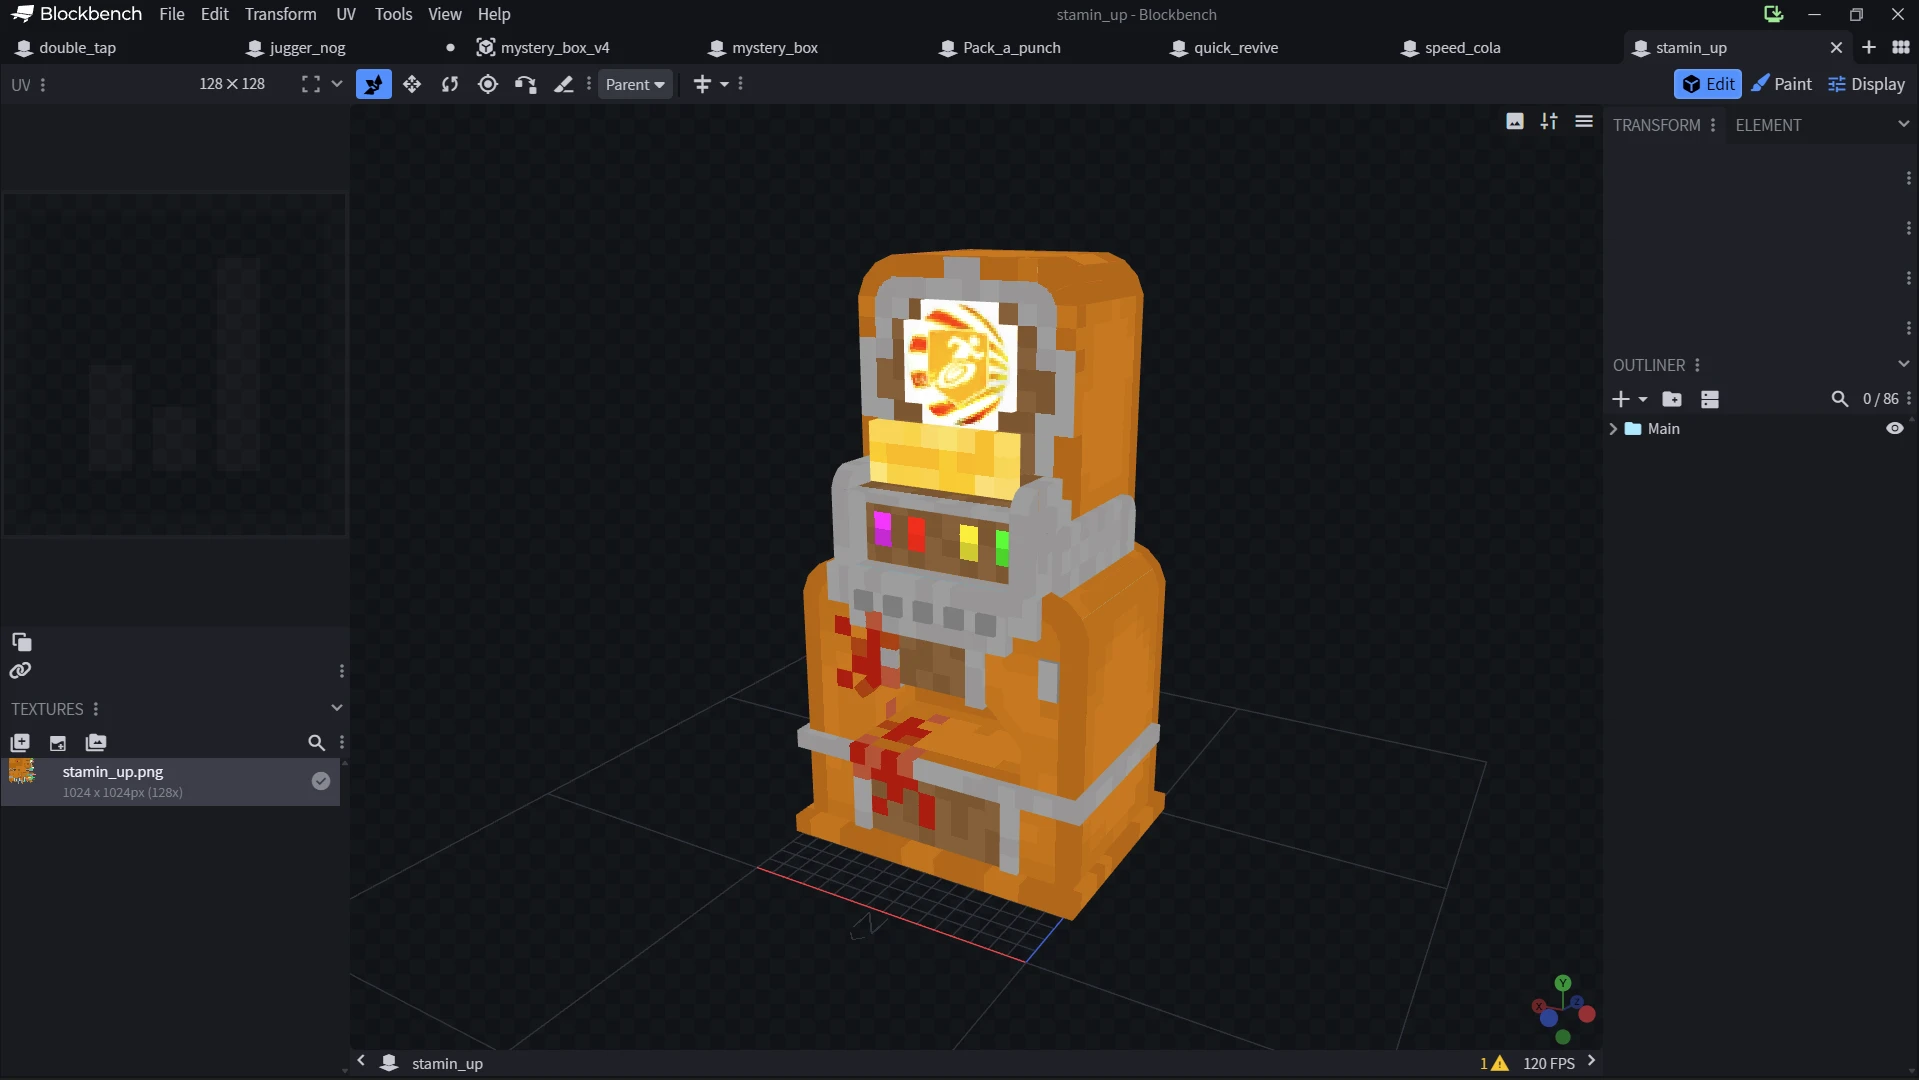Image resolution: width=1919 pixels, height=1080 pixels.
Task: Click the 120 FPS status bar readout
Action: [1548, 1063]
